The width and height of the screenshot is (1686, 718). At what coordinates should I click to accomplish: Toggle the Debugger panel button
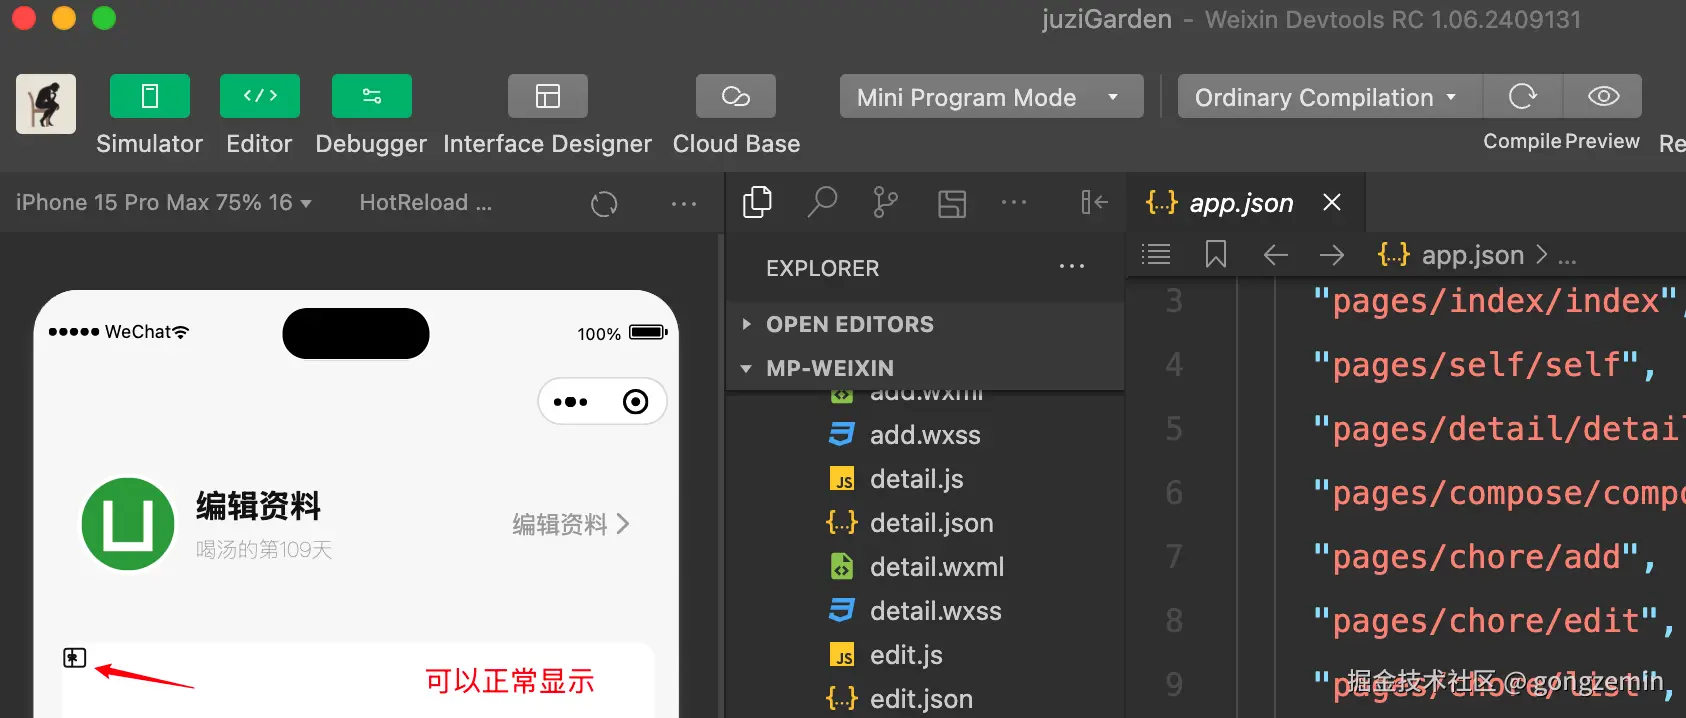coord(372,96)
